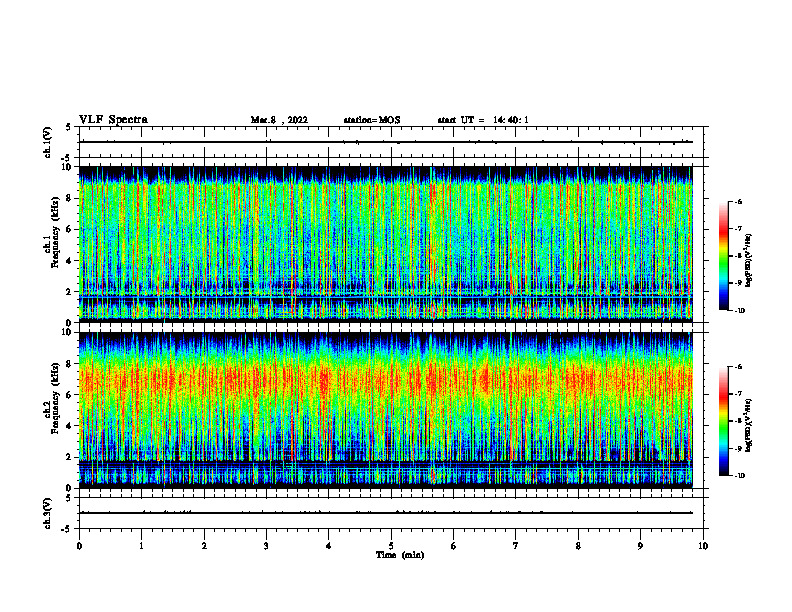Click the '4' kHz tick on ch.1 spectrogram
Screen dimensions: 792x612
69,261
